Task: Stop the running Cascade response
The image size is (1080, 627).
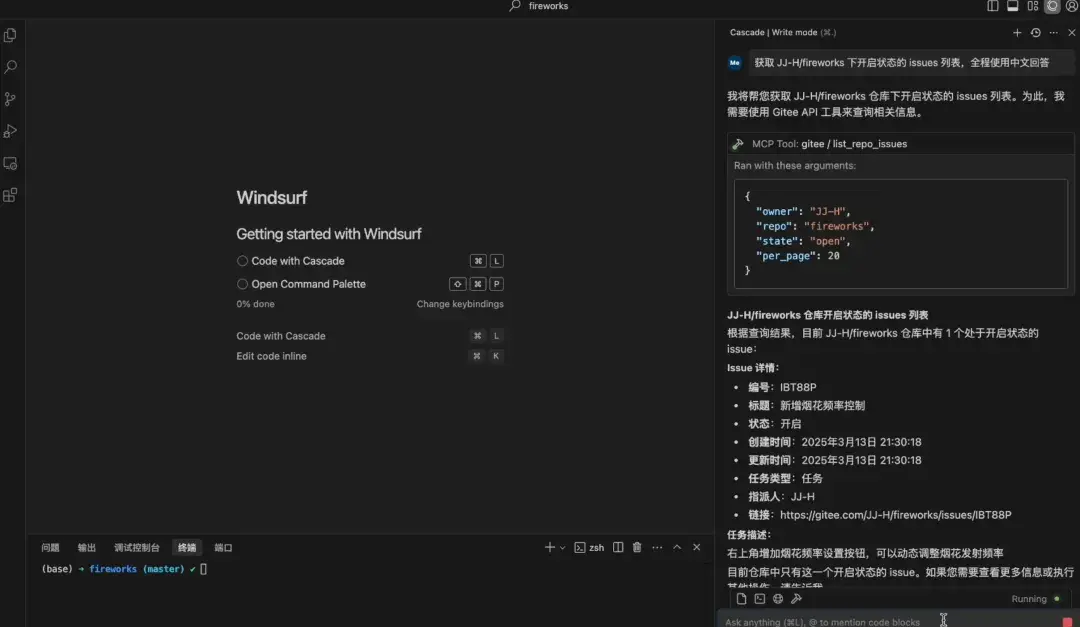Action: (x=1067, y=622)
